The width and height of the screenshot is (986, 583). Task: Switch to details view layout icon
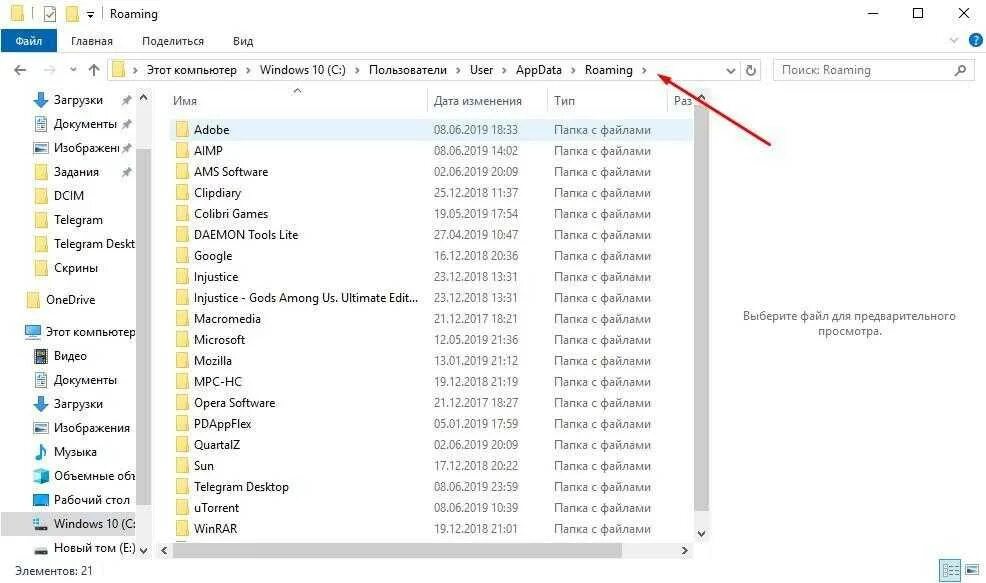(950, 570)
